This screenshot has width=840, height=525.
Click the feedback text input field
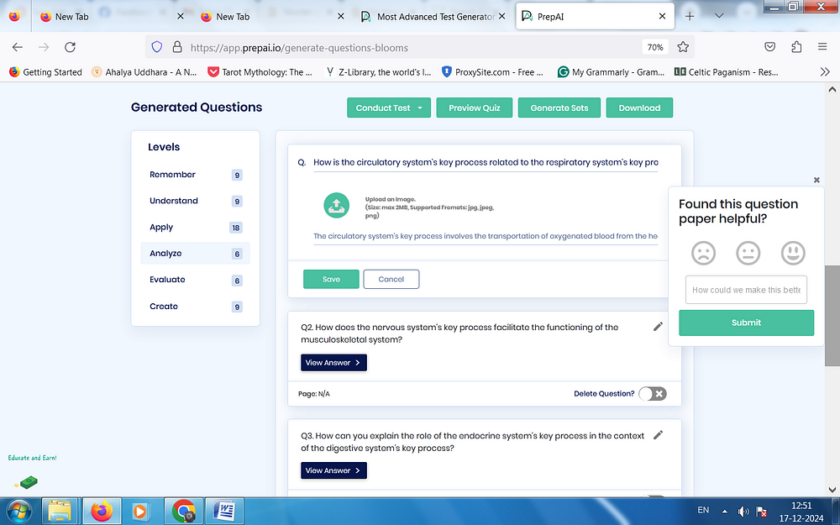pos(746,290)
